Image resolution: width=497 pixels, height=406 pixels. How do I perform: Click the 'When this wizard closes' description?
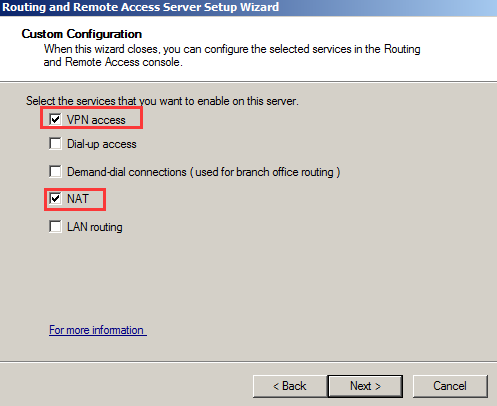click(232, 55)
